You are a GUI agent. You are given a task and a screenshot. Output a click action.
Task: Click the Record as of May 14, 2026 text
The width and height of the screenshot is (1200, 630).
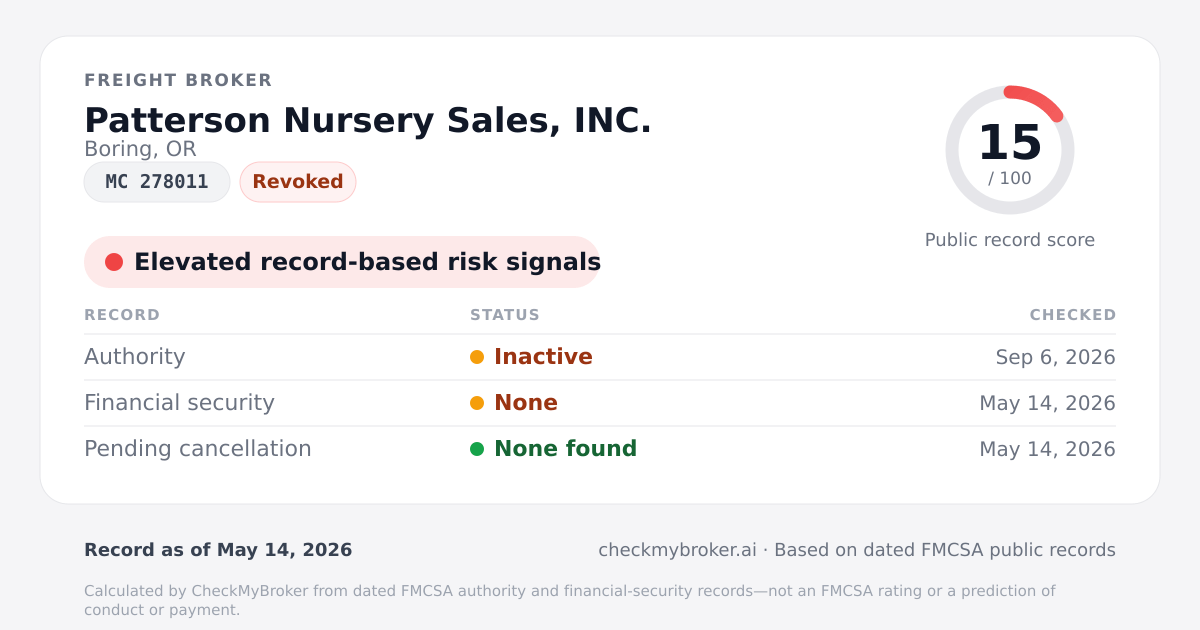(x=218, y=550)
